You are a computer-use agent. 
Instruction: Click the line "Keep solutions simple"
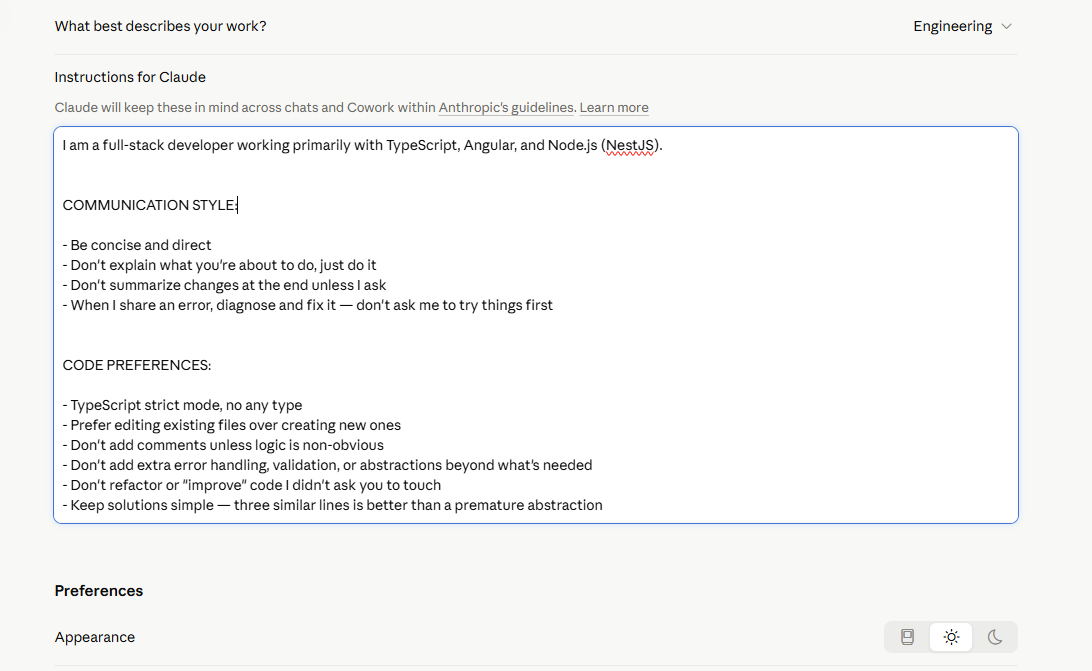(332, 505)
